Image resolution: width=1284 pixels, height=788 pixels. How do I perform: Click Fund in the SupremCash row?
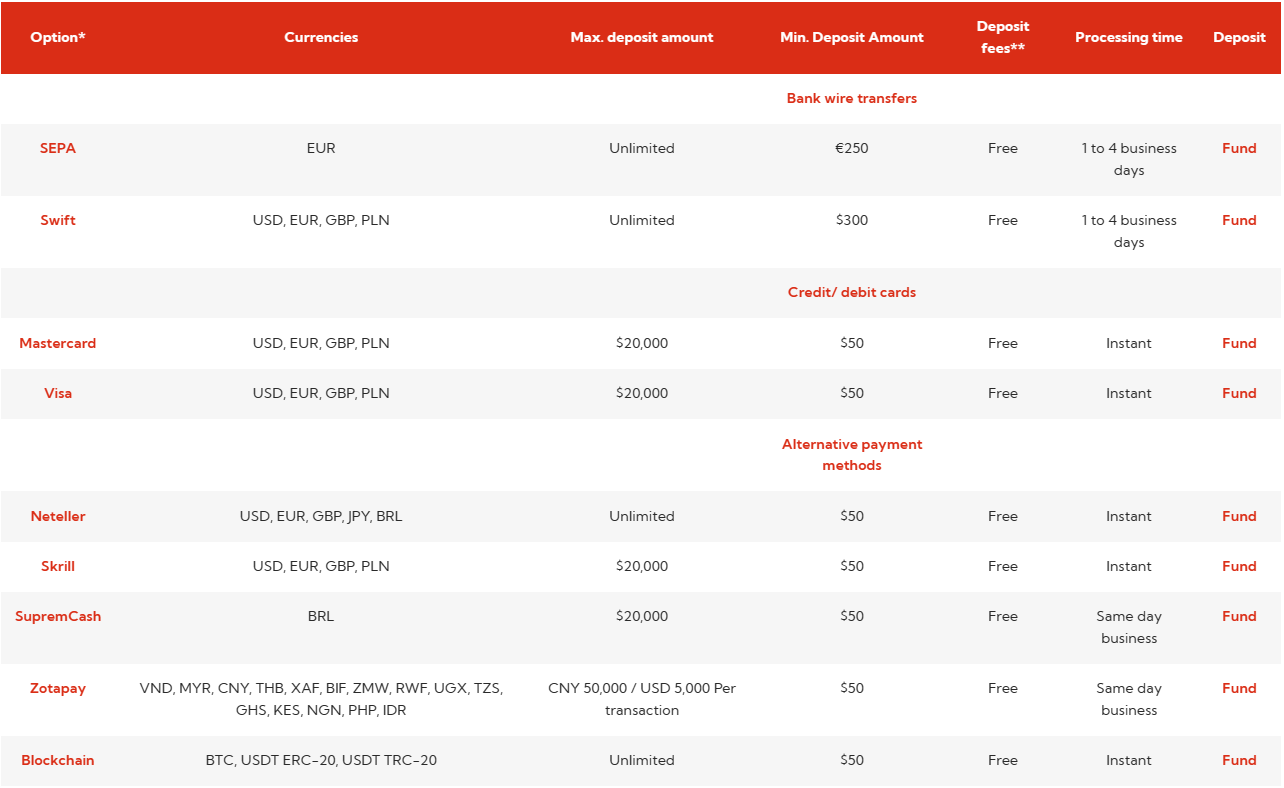coord(1239,616)
